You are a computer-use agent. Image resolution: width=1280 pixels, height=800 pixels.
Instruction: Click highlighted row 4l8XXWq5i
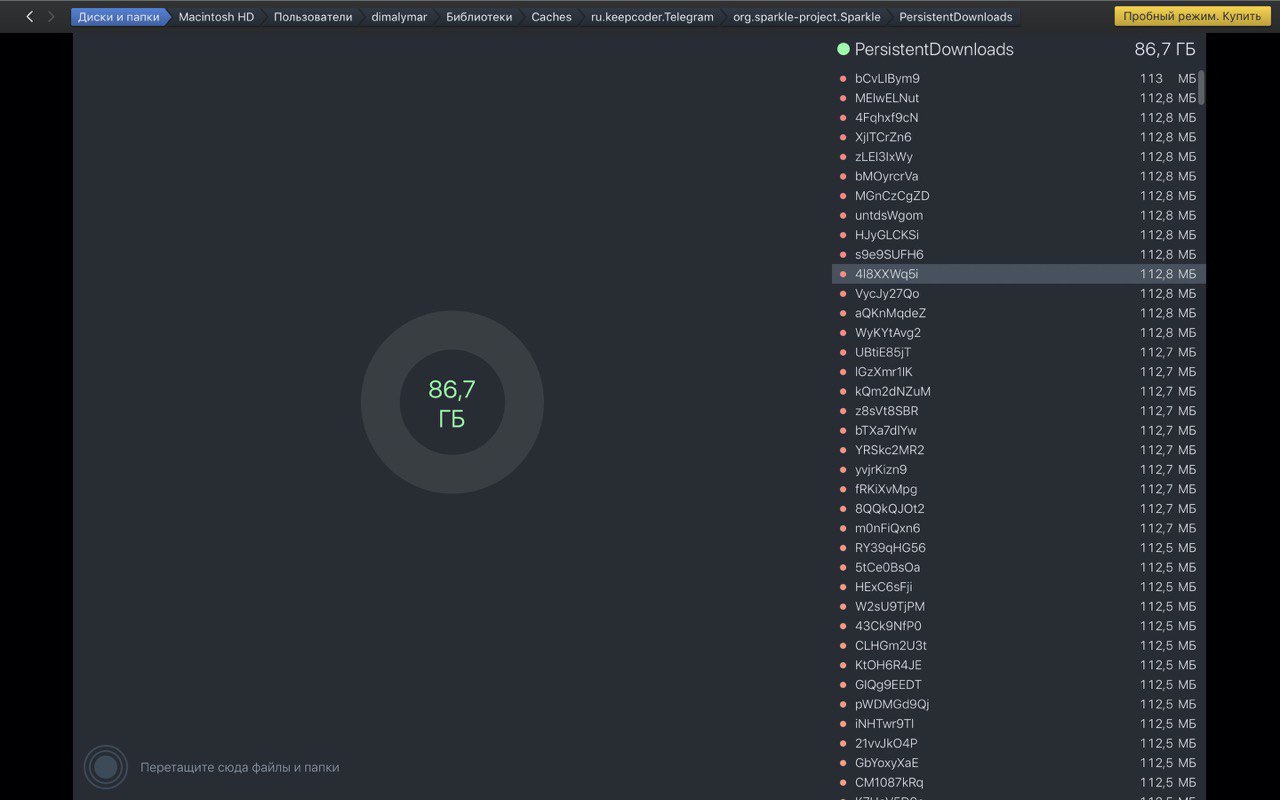[1019, 274]
